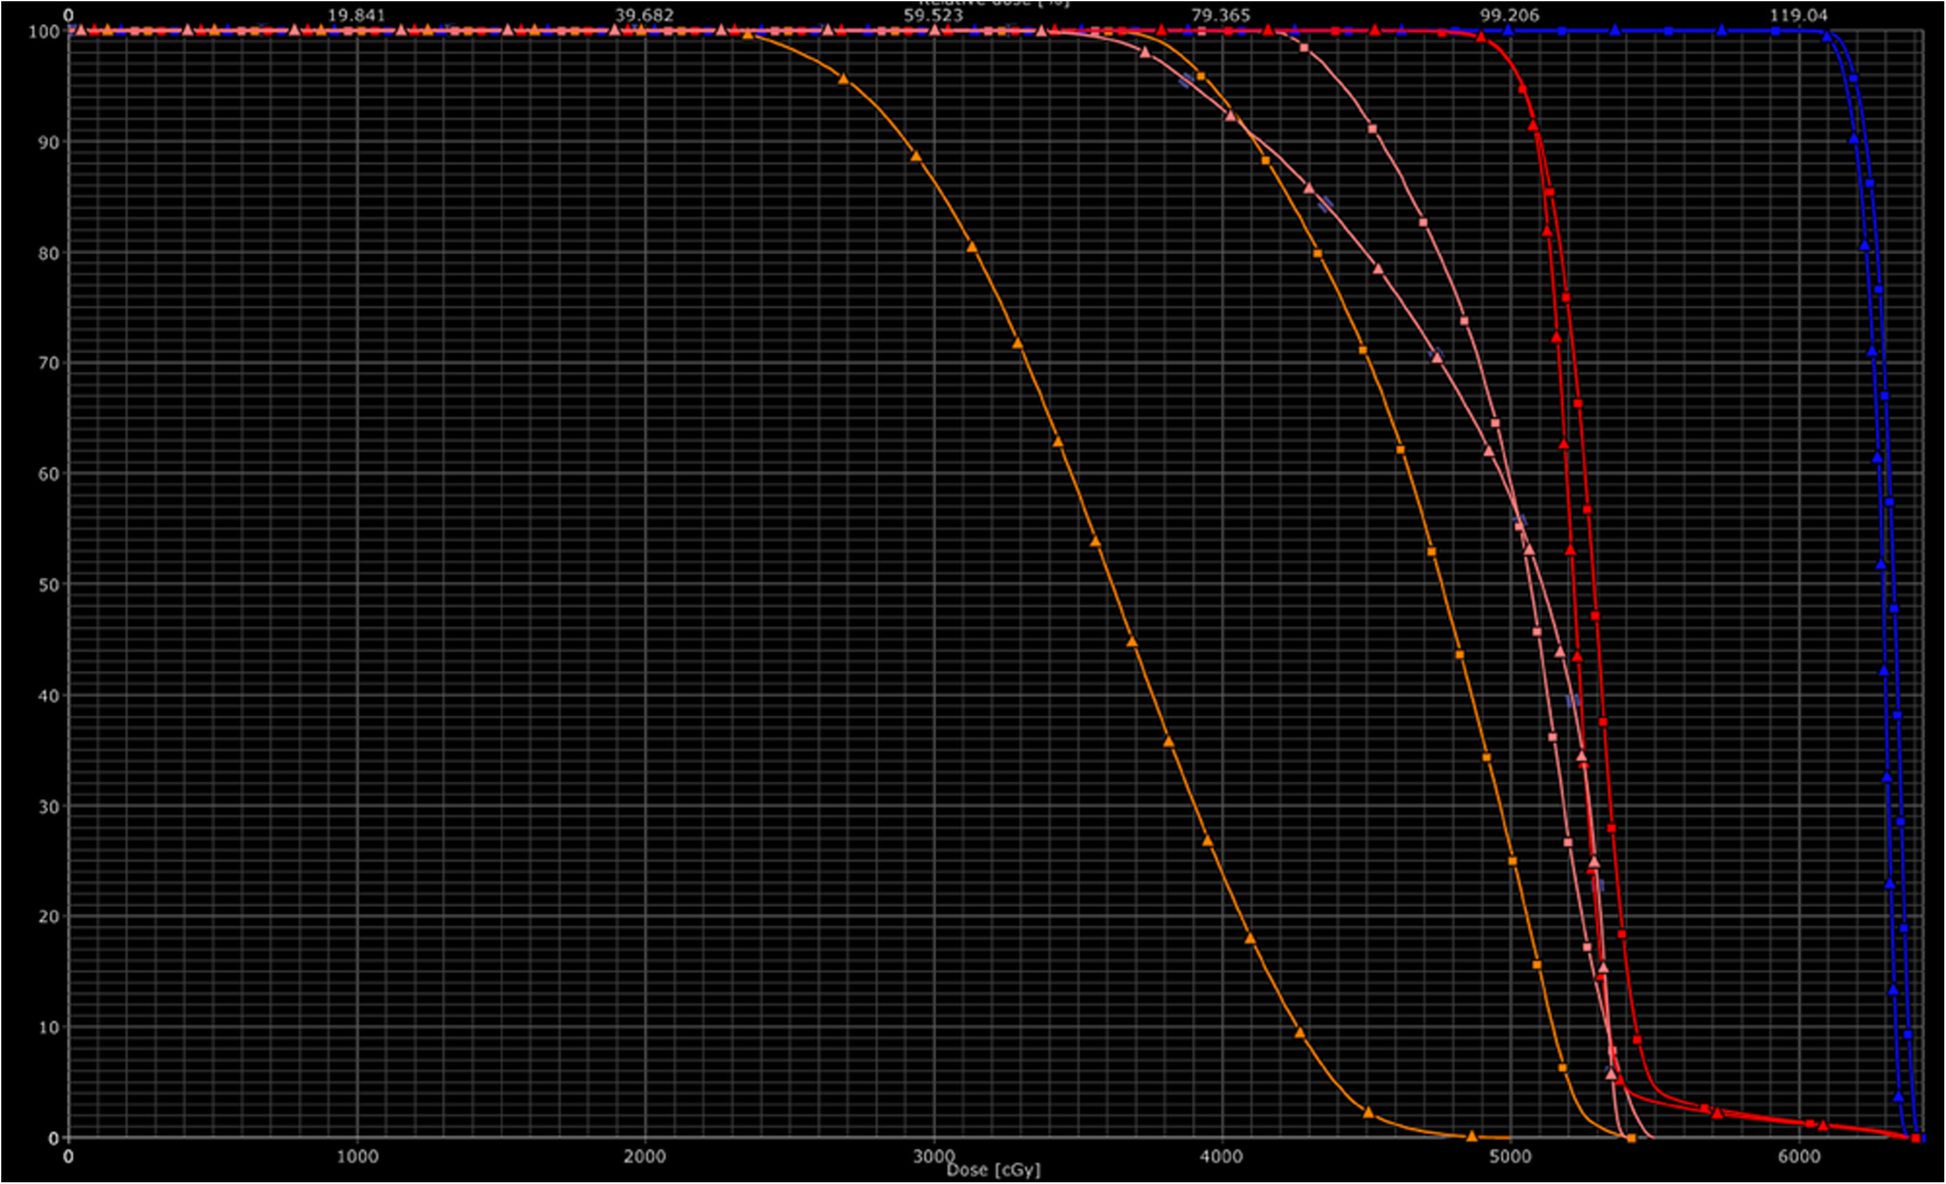Screen dimensions: 1946x1184
Task: Click the 3000 dose axis label
Action: tap(933, 1156)
